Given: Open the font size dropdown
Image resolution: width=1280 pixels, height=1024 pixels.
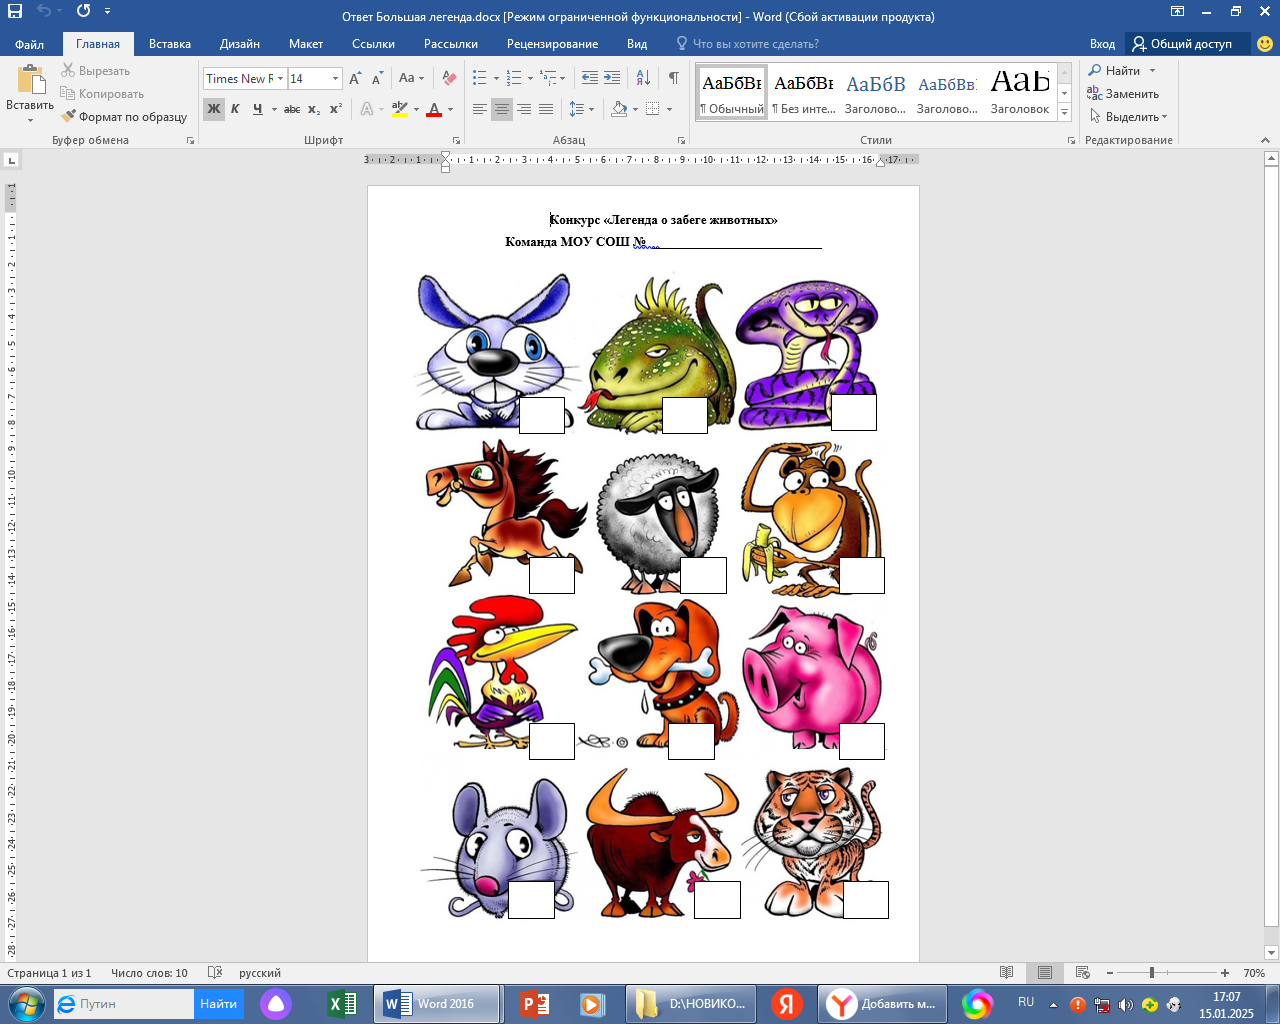Looking at the screenshot, I should pyautogui.click(x=335, y=78).
